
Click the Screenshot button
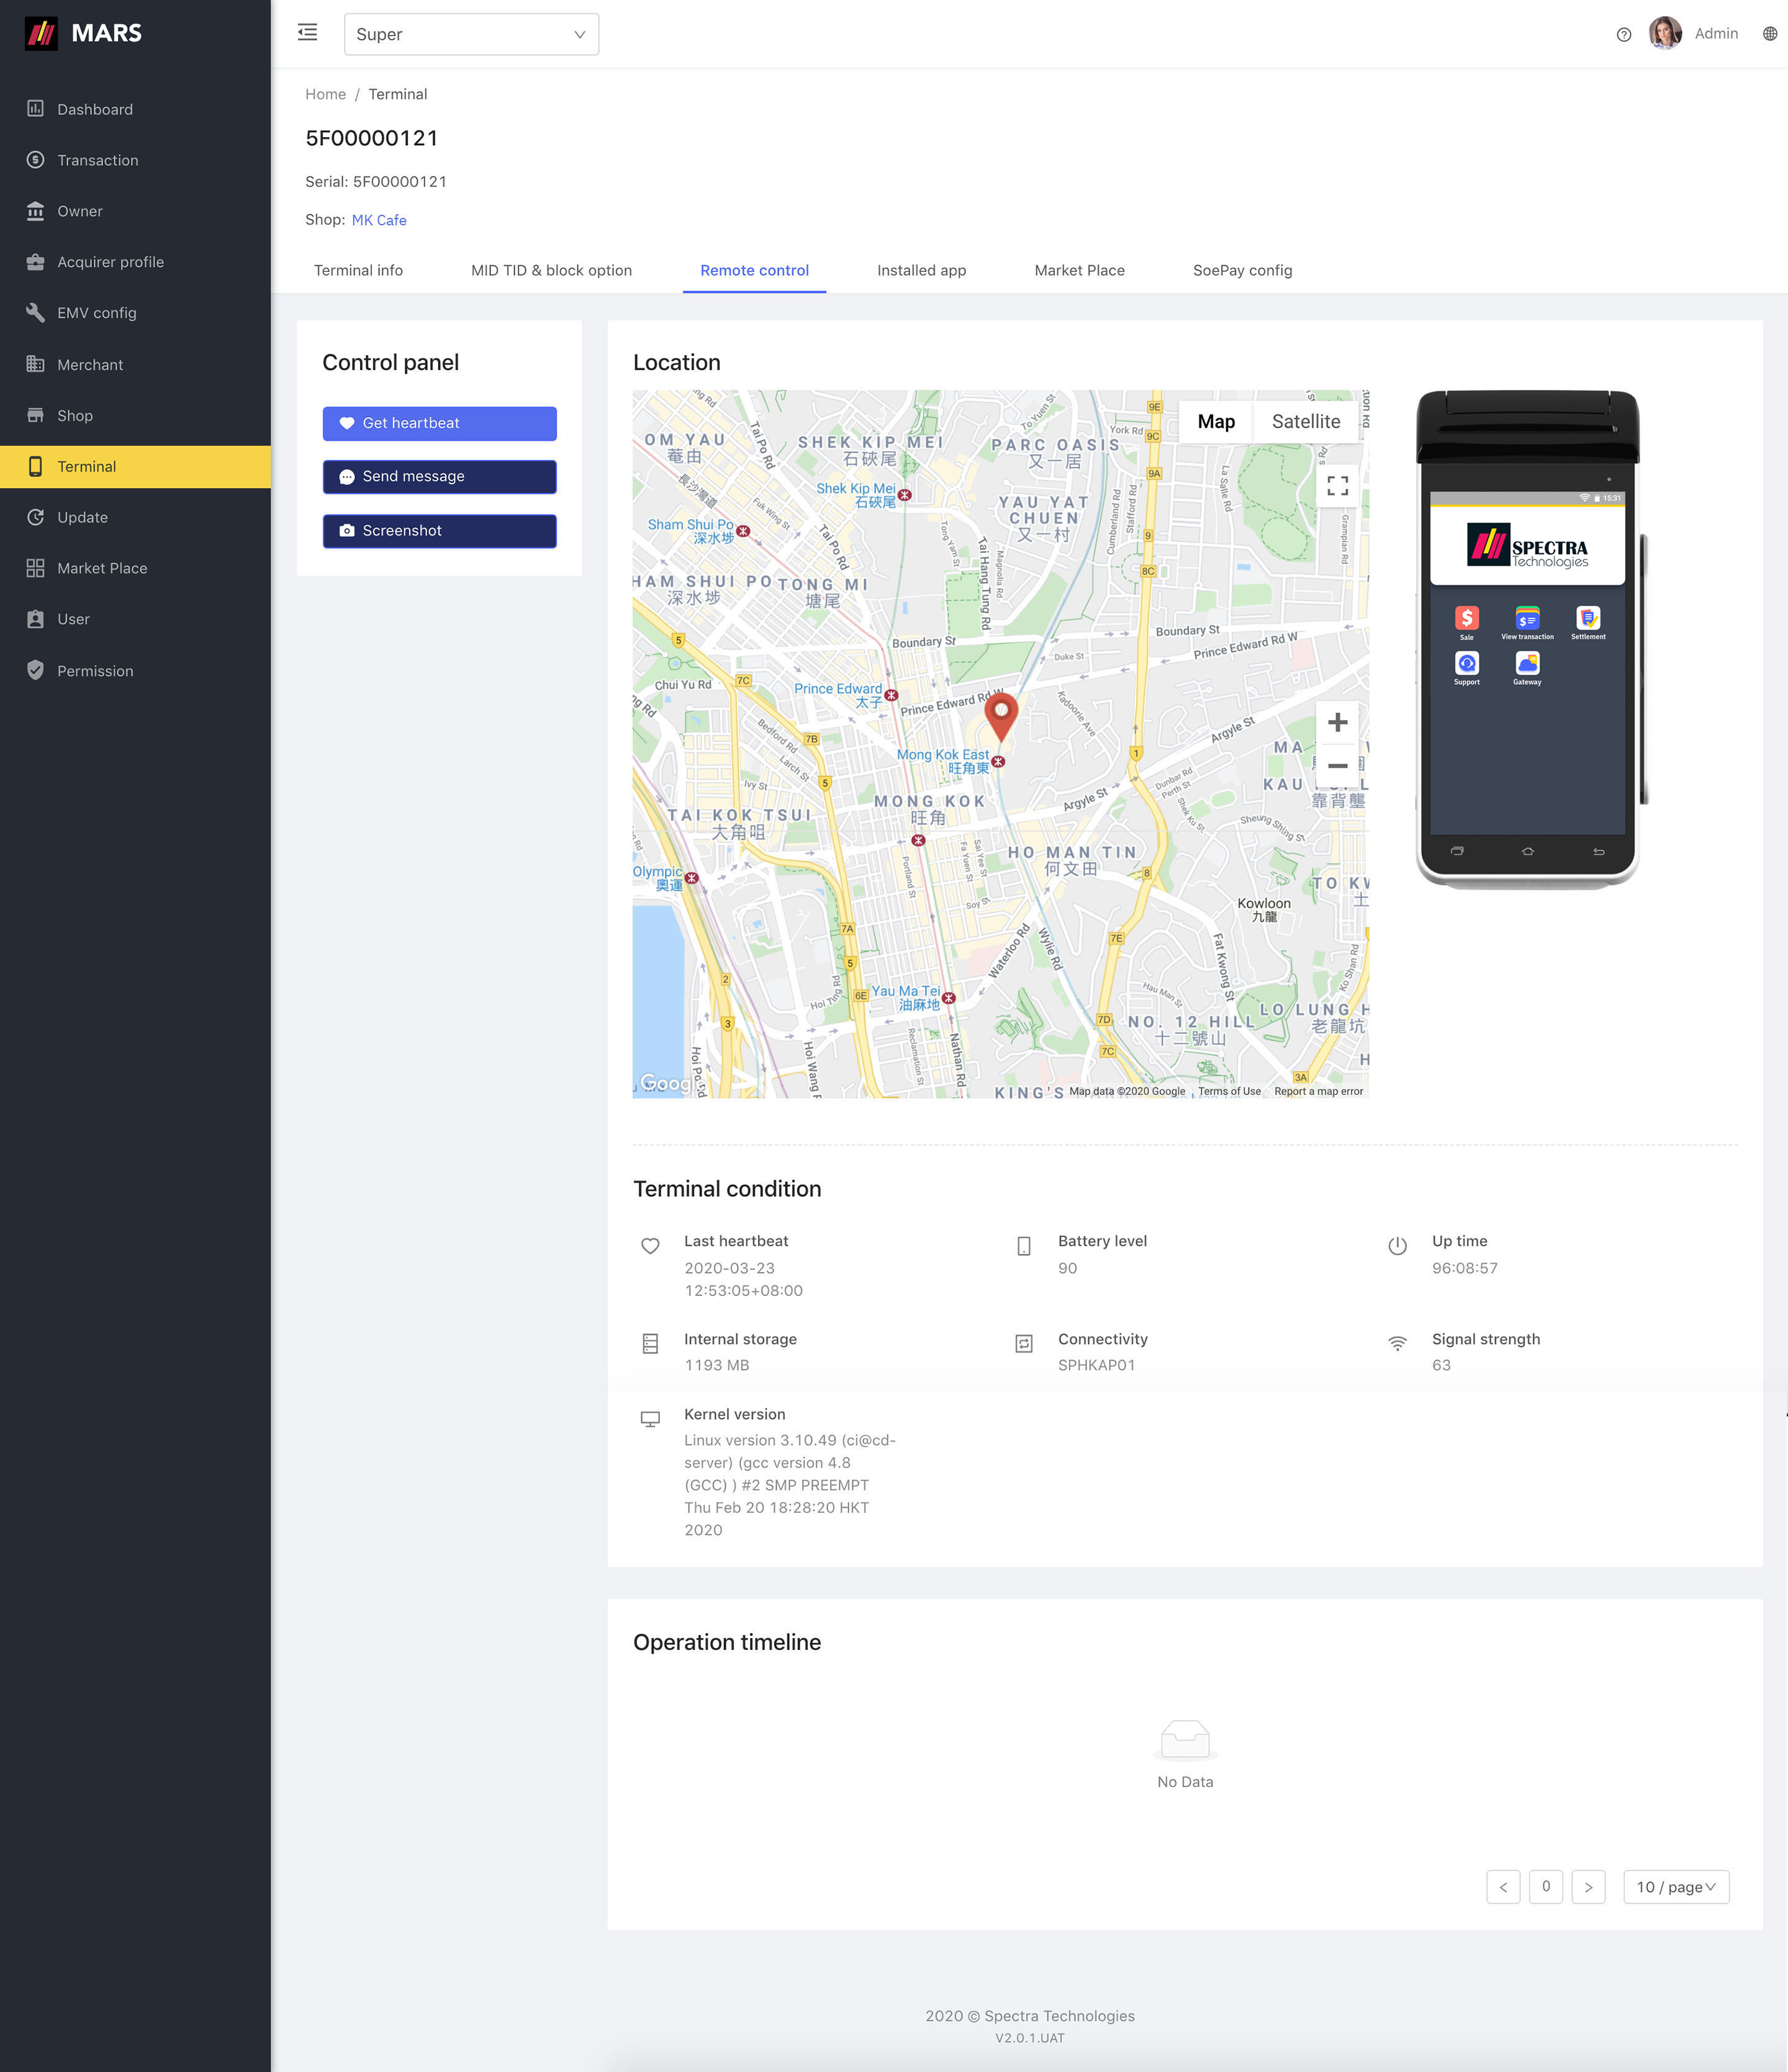click(439, 531)
